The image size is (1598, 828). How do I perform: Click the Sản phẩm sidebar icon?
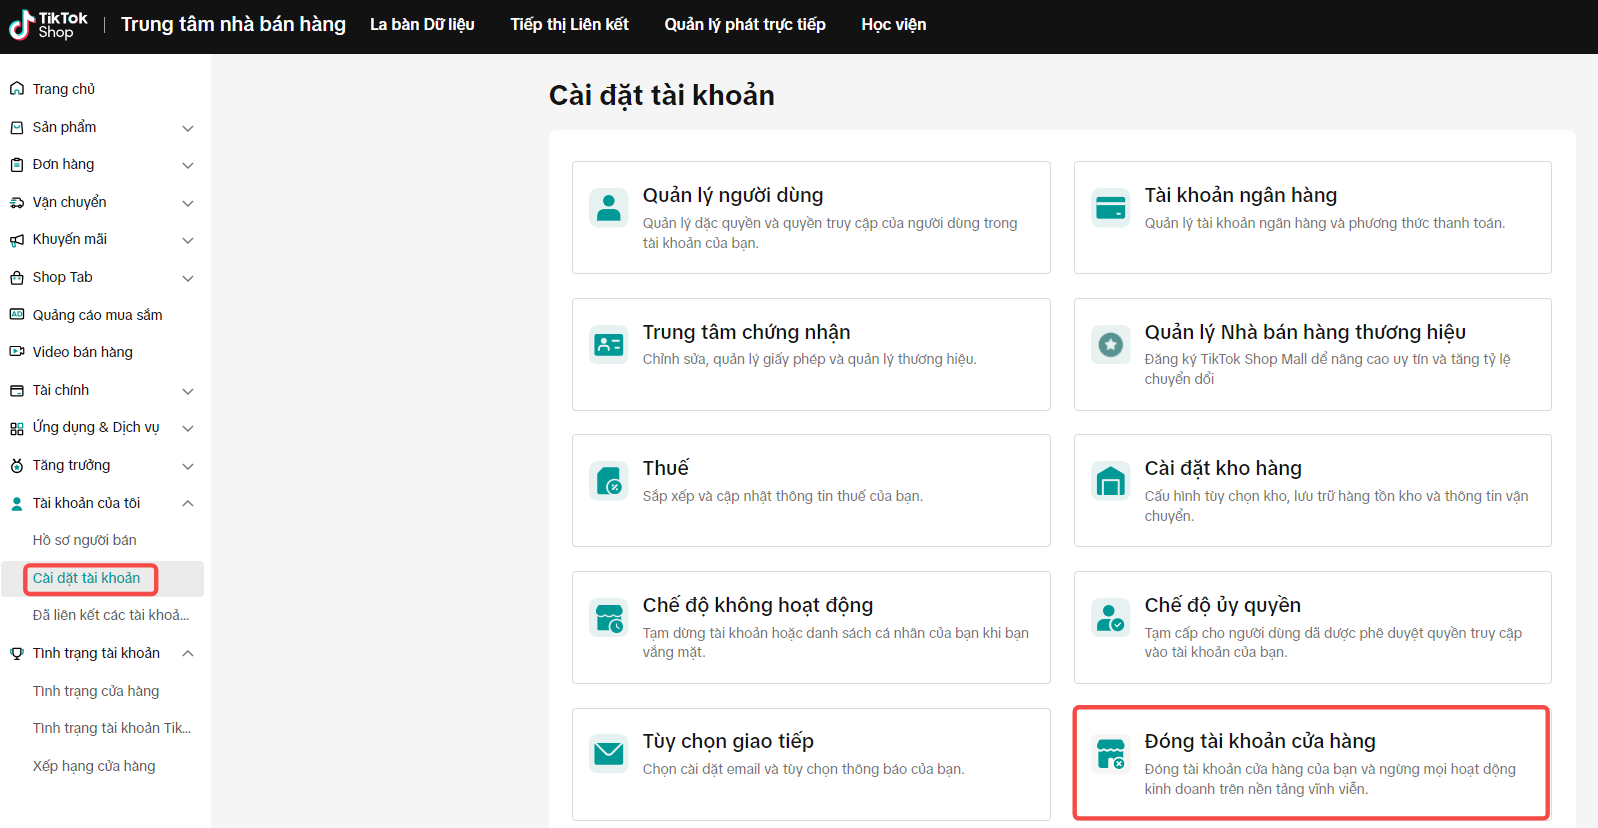click(x=17, y=127)
